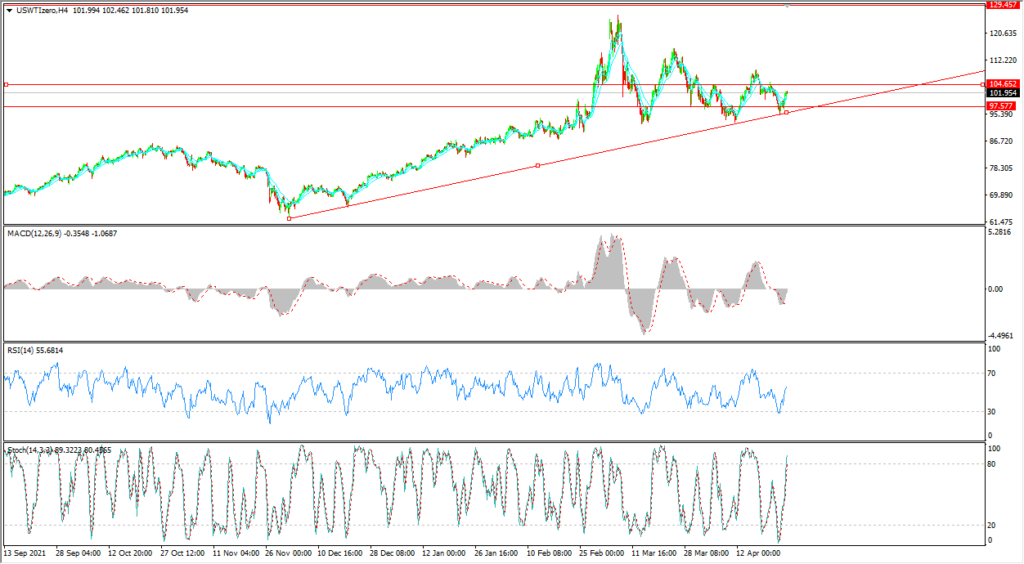This screenshot has height=564, width=1024.
Task: Click the 28 Mar 08:00 date label
Action: pos(706,553)
